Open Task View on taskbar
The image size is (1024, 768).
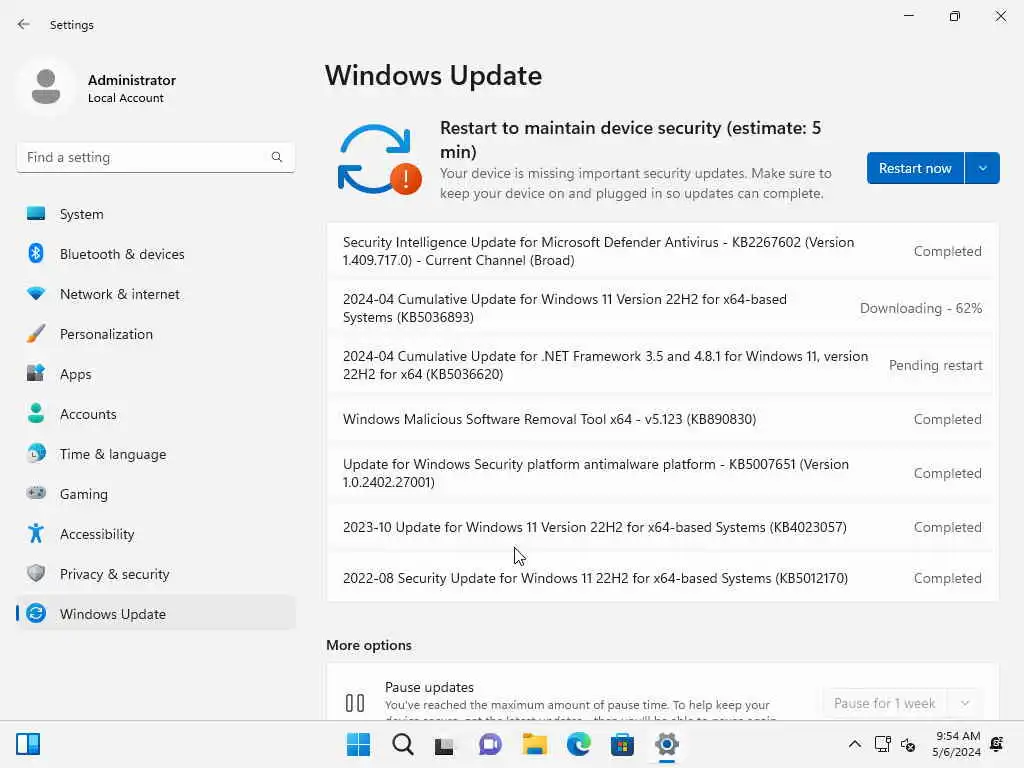click(x=445, y=744)
